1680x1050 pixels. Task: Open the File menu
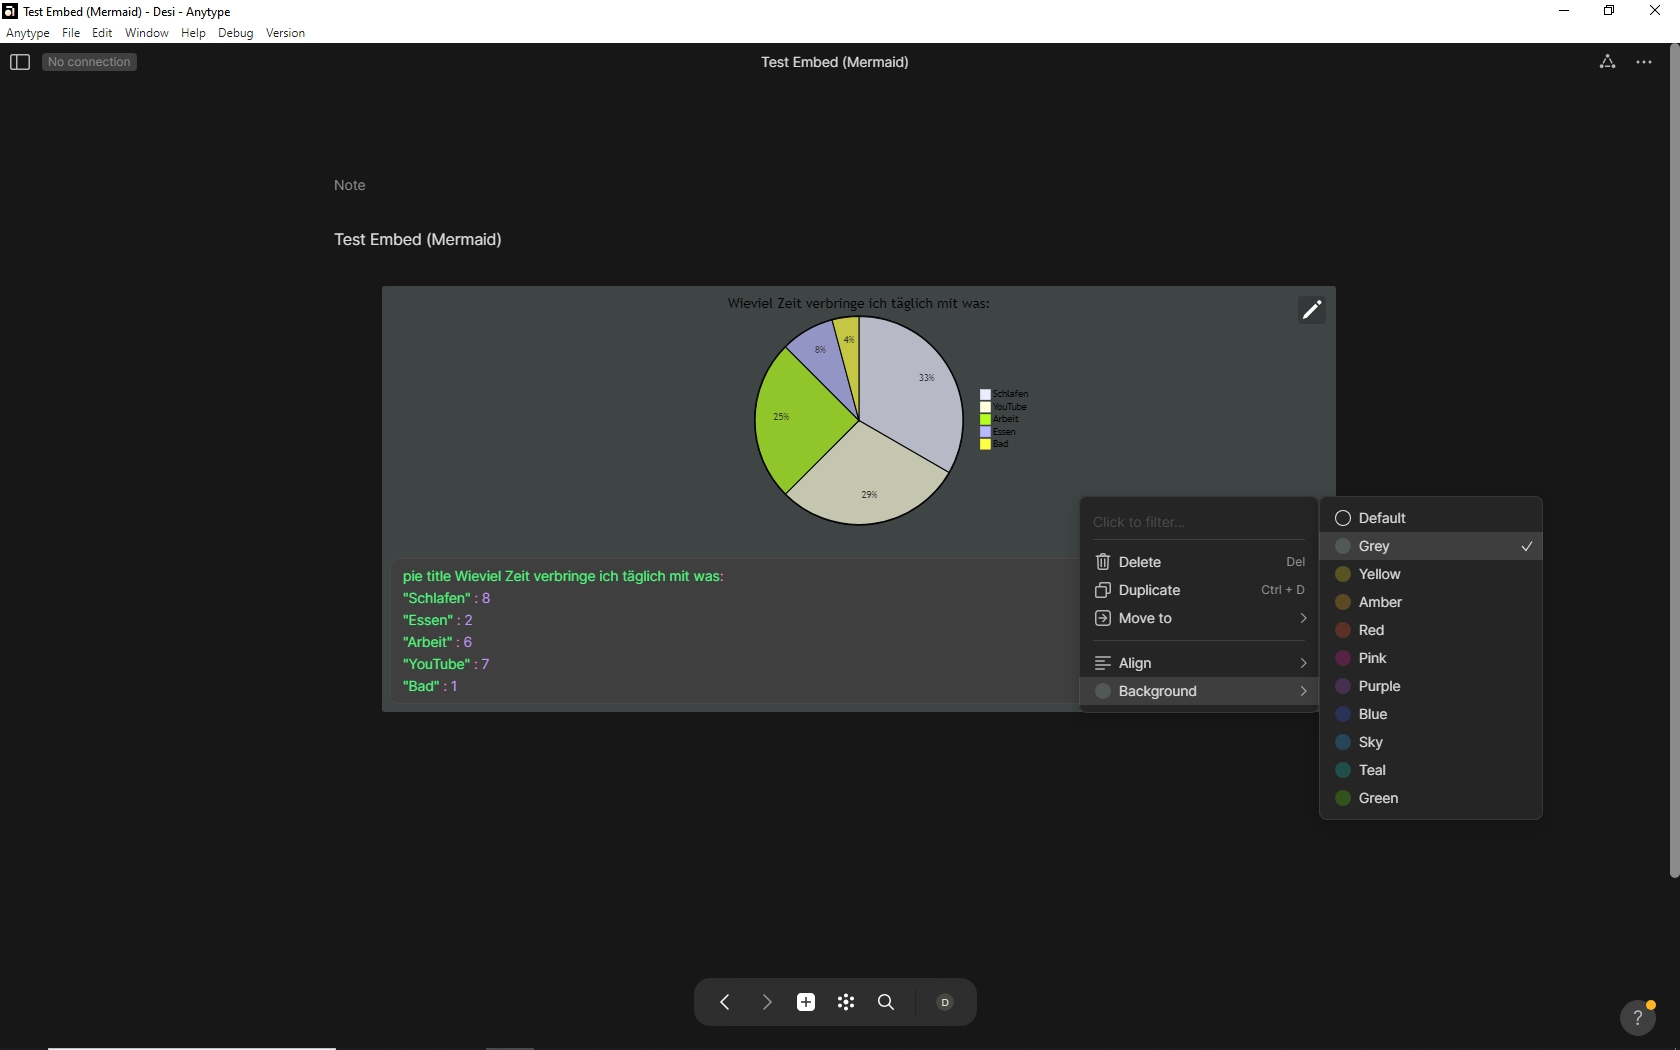(71, 33)
